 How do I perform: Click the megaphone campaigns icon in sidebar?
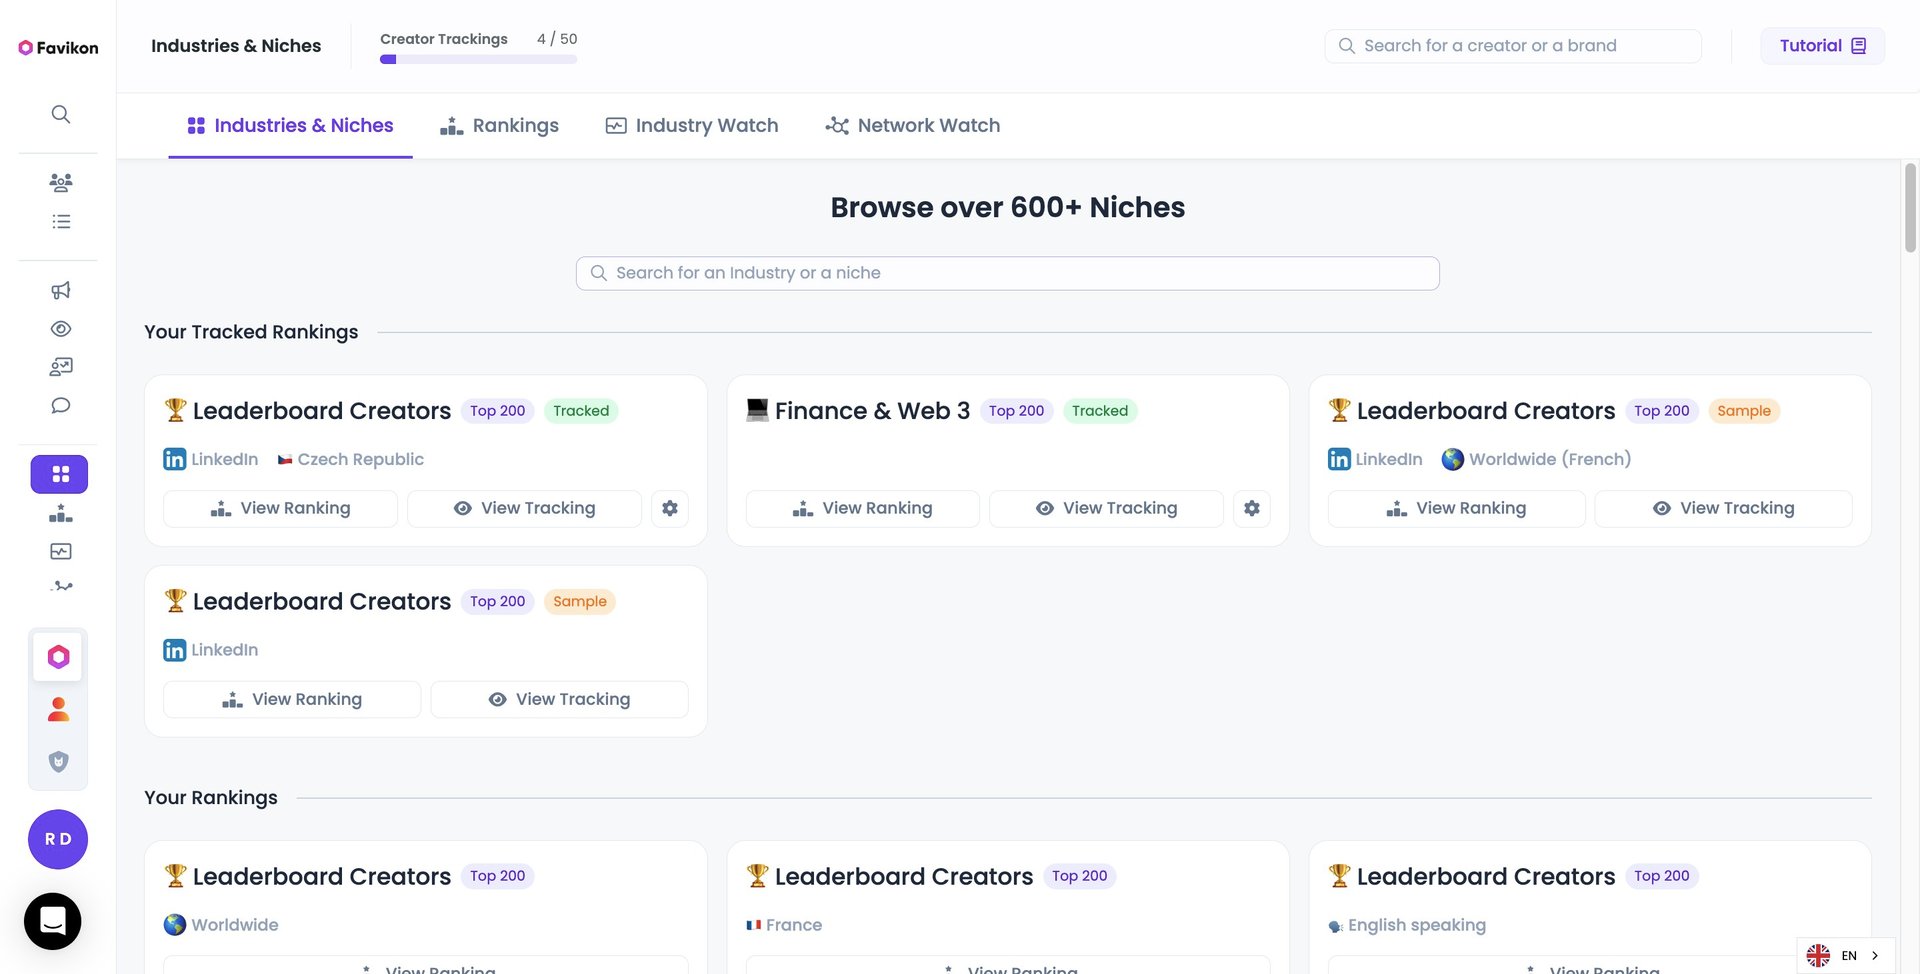tap(60, 290)
